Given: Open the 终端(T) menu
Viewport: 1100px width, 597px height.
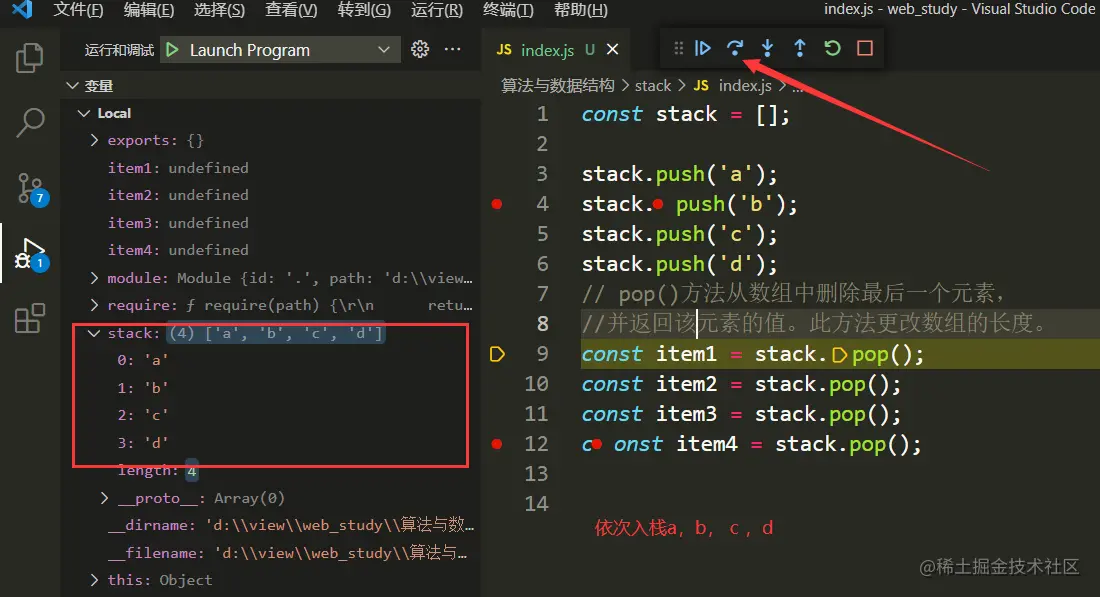Looking at the screenshot, I should (x=508, y=10).
